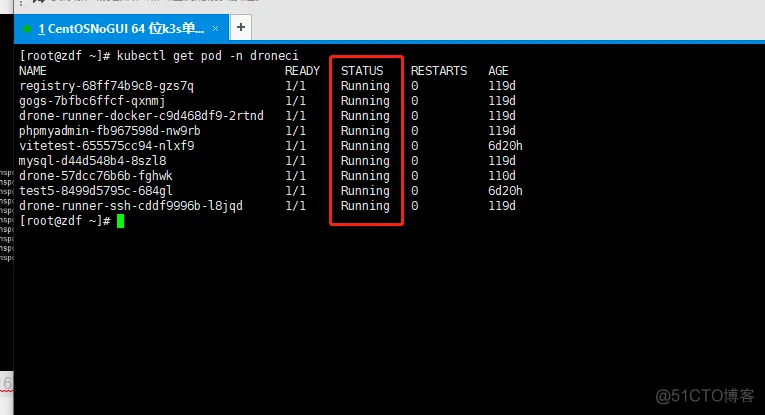Image resolution: width=765 pixels, height=415 pixels.
Task: Select the CentOSNoGUI 64 session tab
Action: point(121,28)
